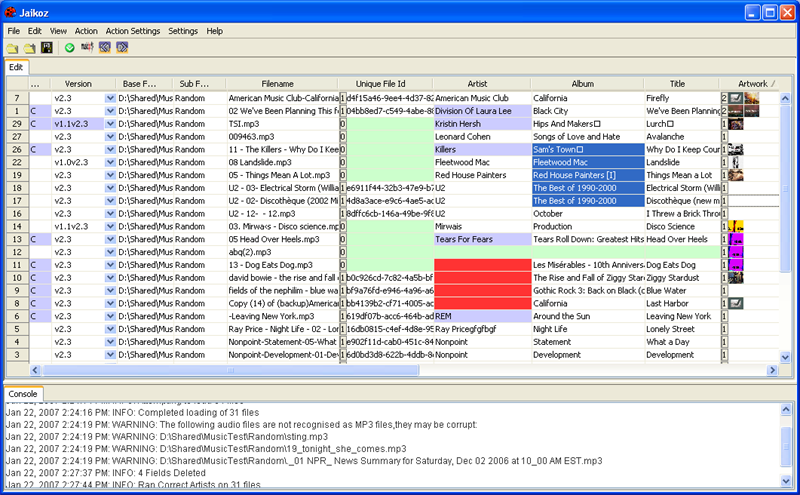Open the View menu
Image resolution: width=800 pixels, height=495 pixels.
pyautogui.click(x=58, y=31)
